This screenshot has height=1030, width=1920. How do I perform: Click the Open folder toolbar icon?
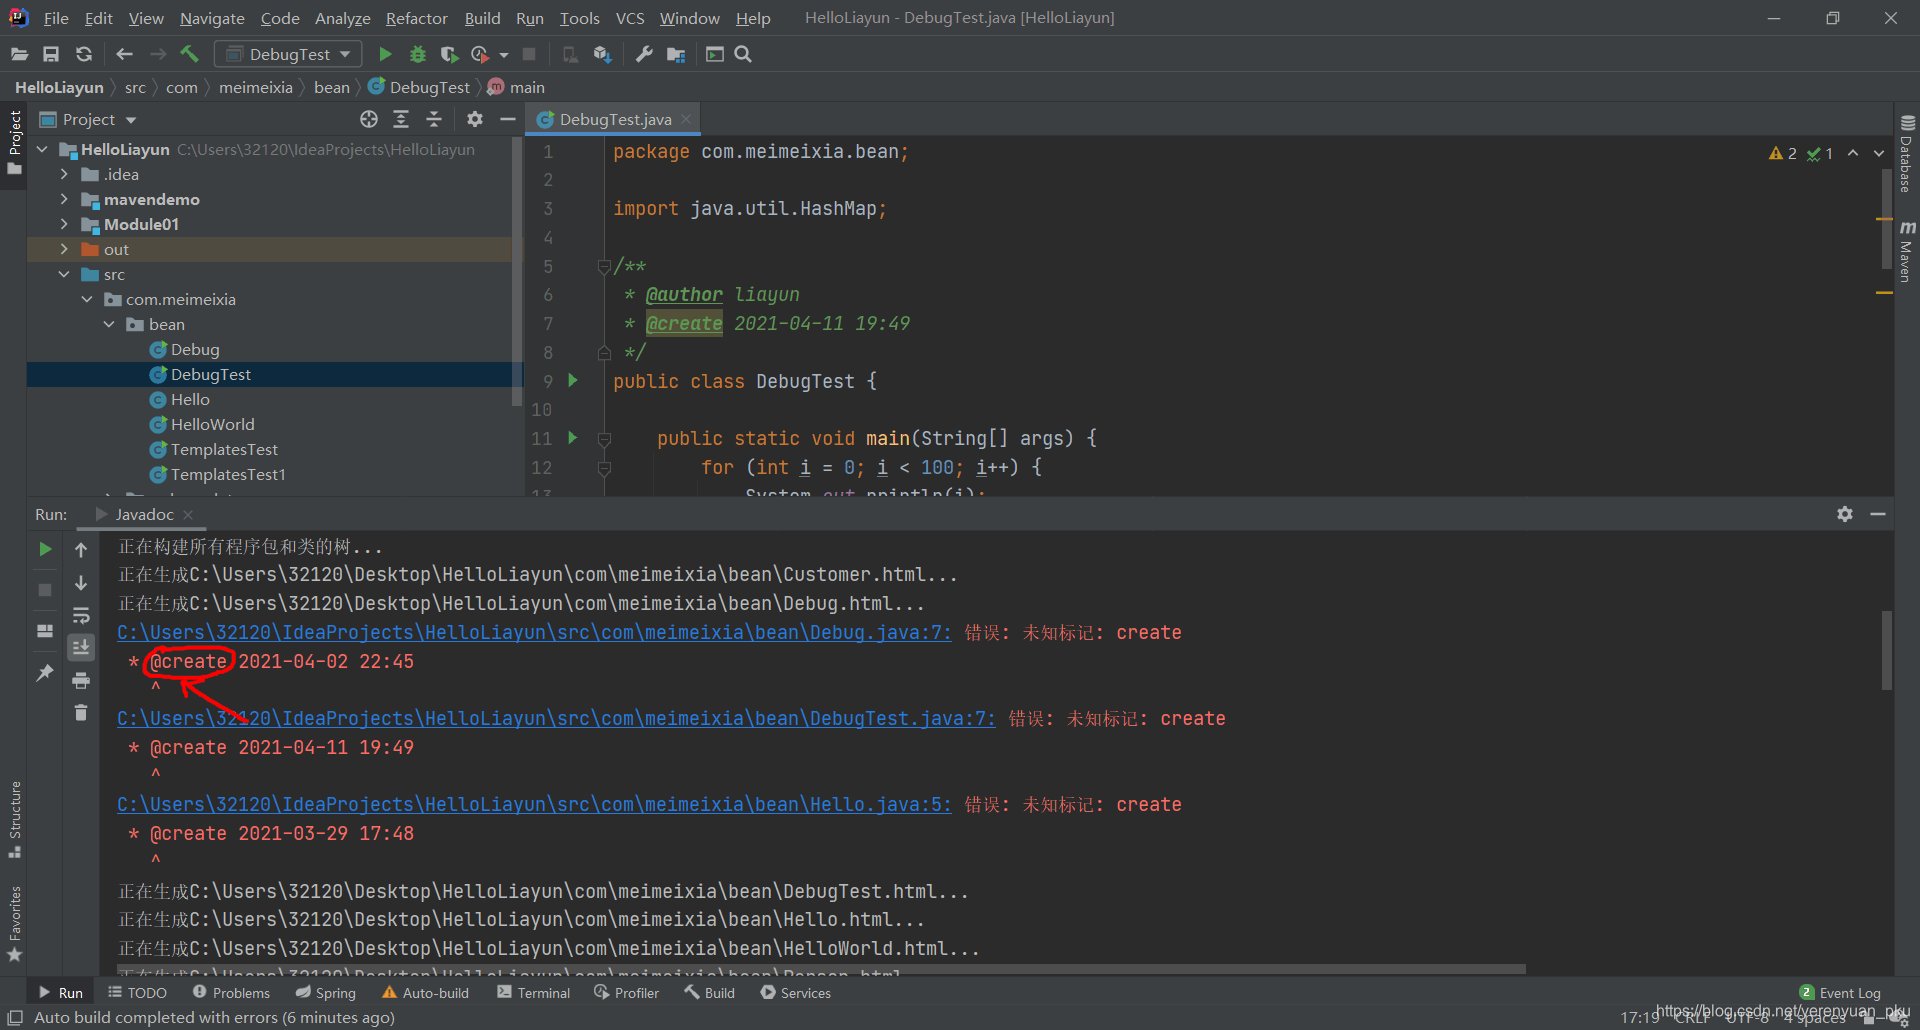(19, 54)
